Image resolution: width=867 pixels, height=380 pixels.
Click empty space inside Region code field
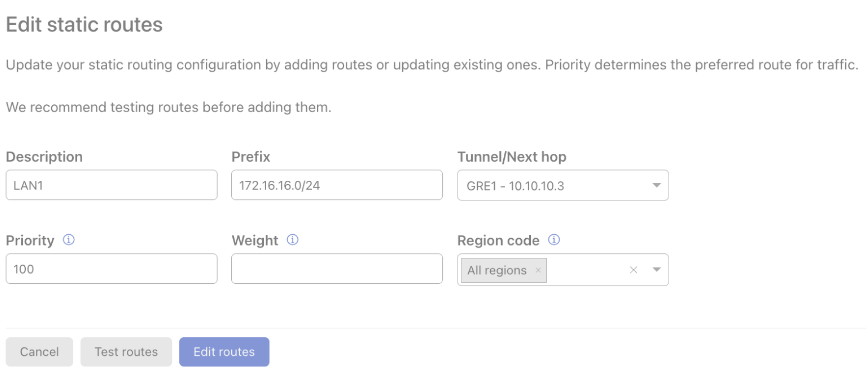click(586, 270)
